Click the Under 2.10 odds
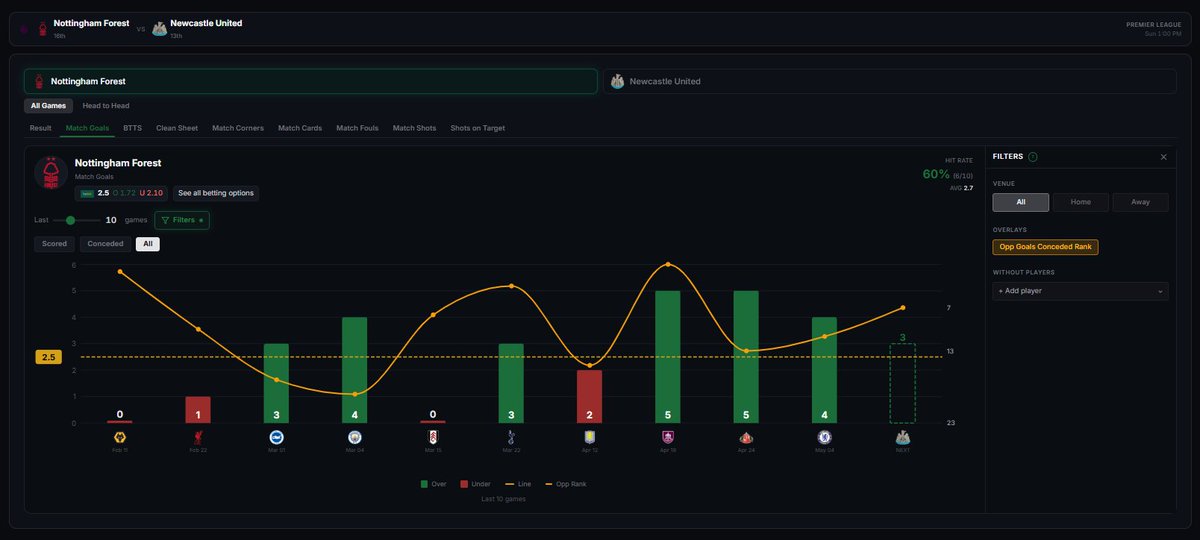Screen dimensions: 1200x540 point(151,193)
